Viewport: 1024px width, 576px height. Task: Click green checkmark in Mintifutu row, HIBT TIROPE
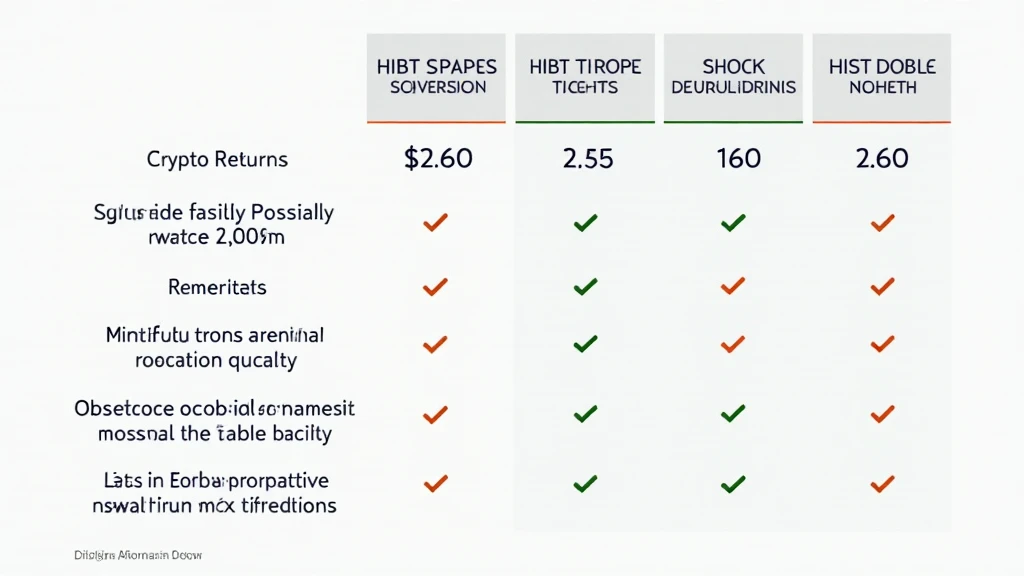(585, 344)
